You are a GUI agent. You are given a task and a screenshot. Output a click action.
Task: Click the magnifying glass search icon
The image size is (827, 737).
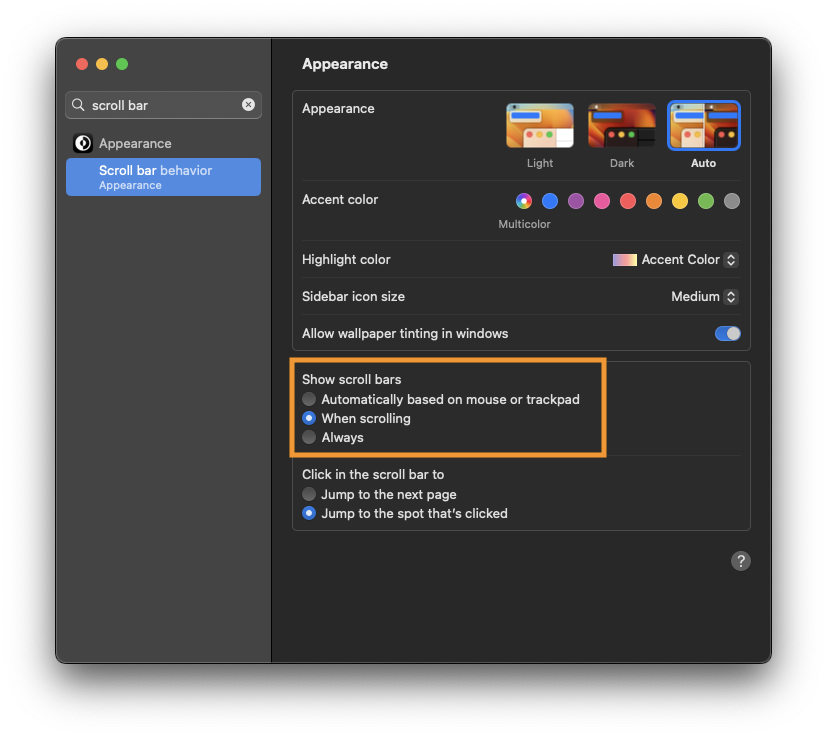(x=79, y=105)
